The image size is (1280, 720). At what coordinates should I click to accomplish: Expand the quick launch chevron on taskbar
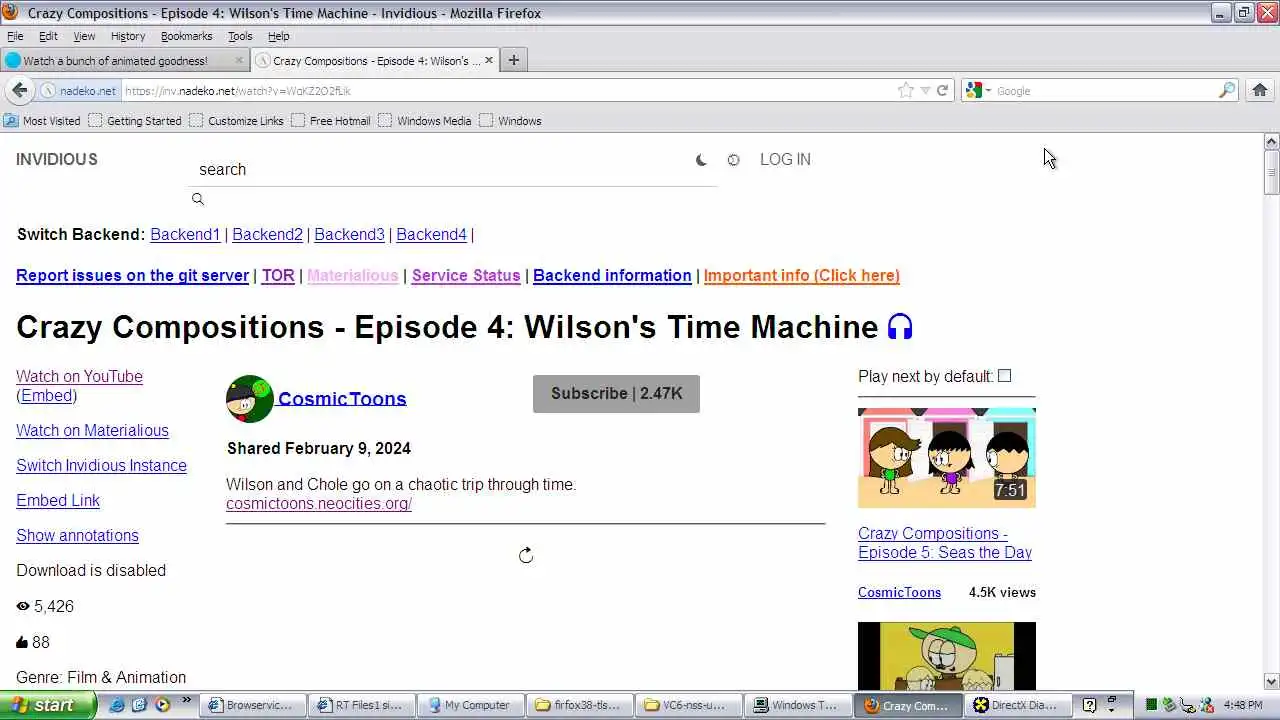coord(186,702)
